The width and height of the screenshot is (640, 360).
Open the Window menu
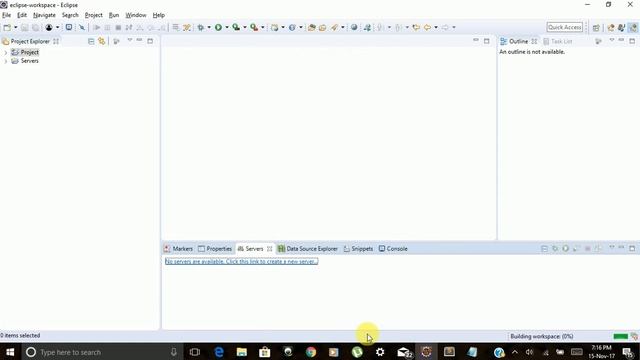136,15
